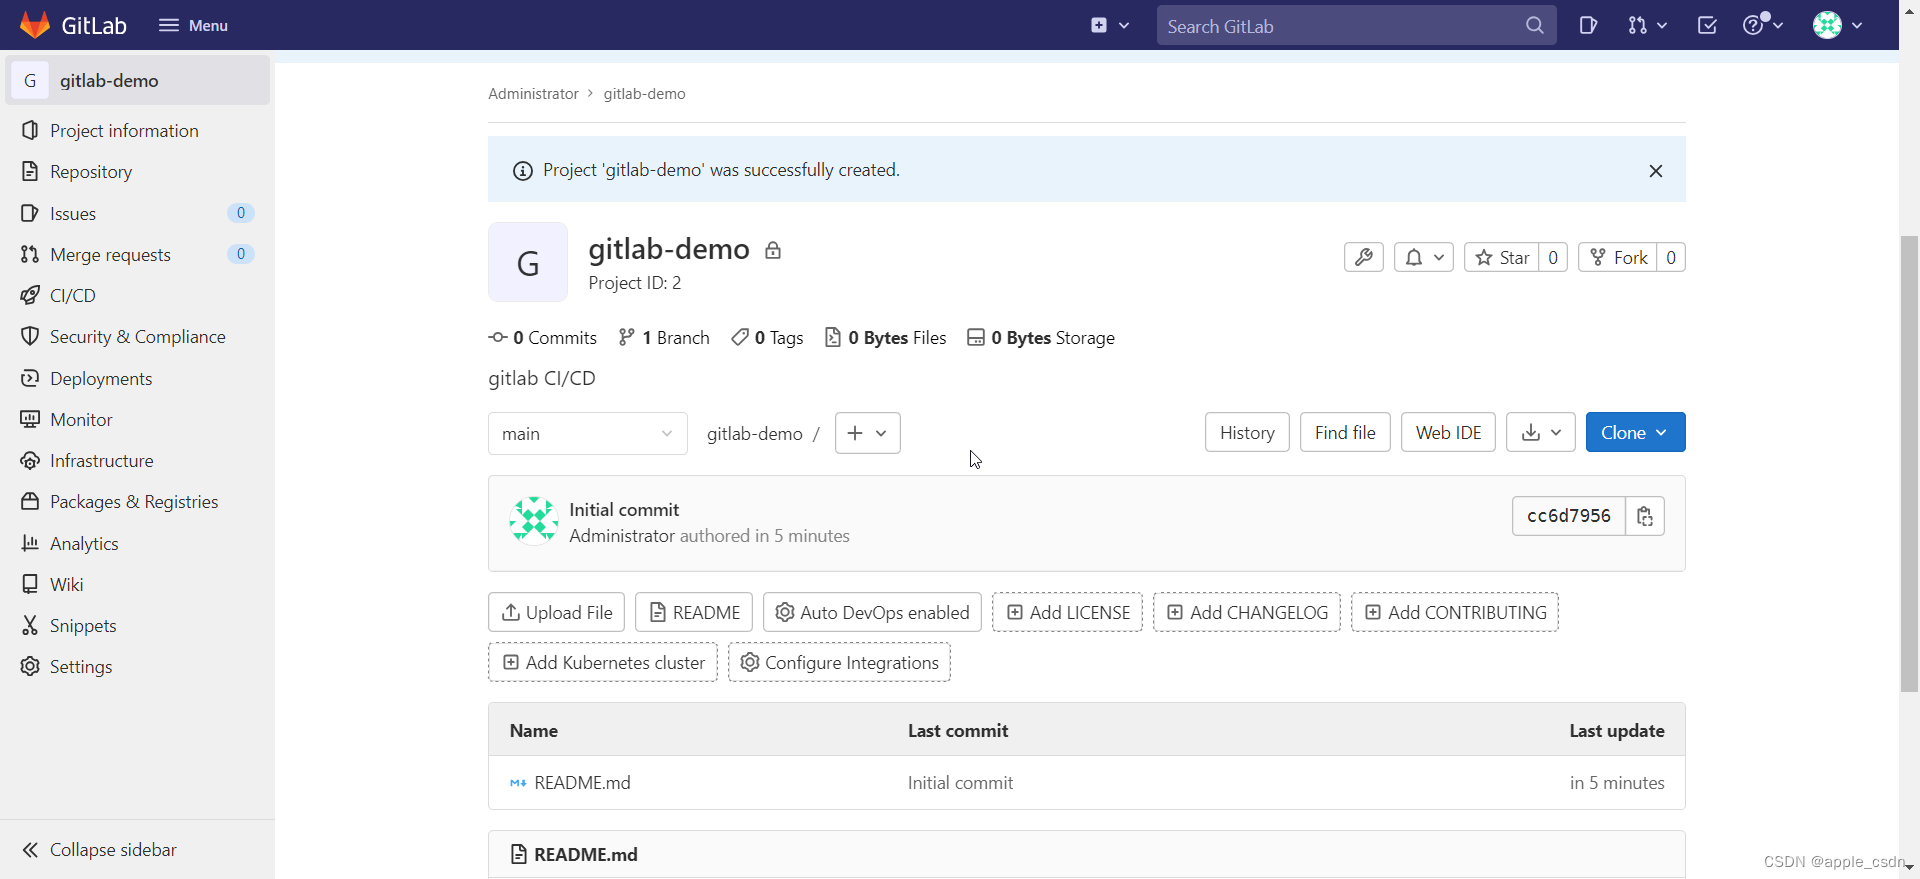
Task: Open merge requests dropdown in top navbar
Action: (x=1647, y=25)
